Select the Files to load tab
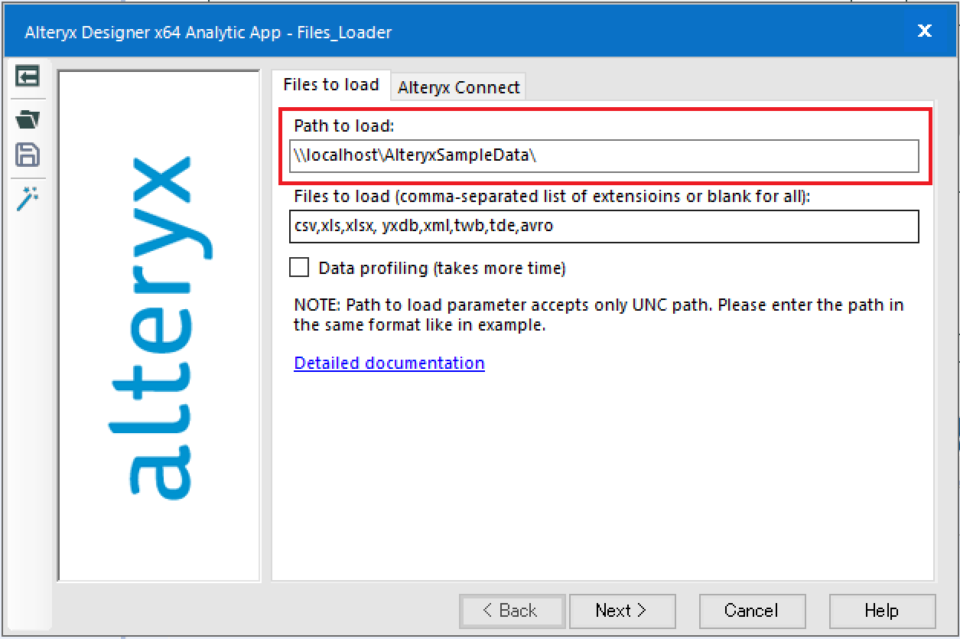The width and height of the screenshot is (960, 639). pos(331,85)
